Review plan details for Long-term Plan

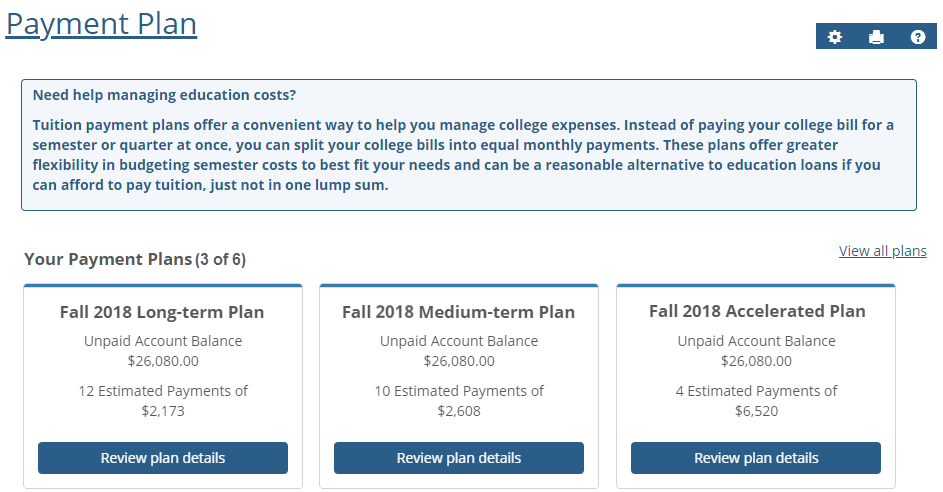pos(163,458)
